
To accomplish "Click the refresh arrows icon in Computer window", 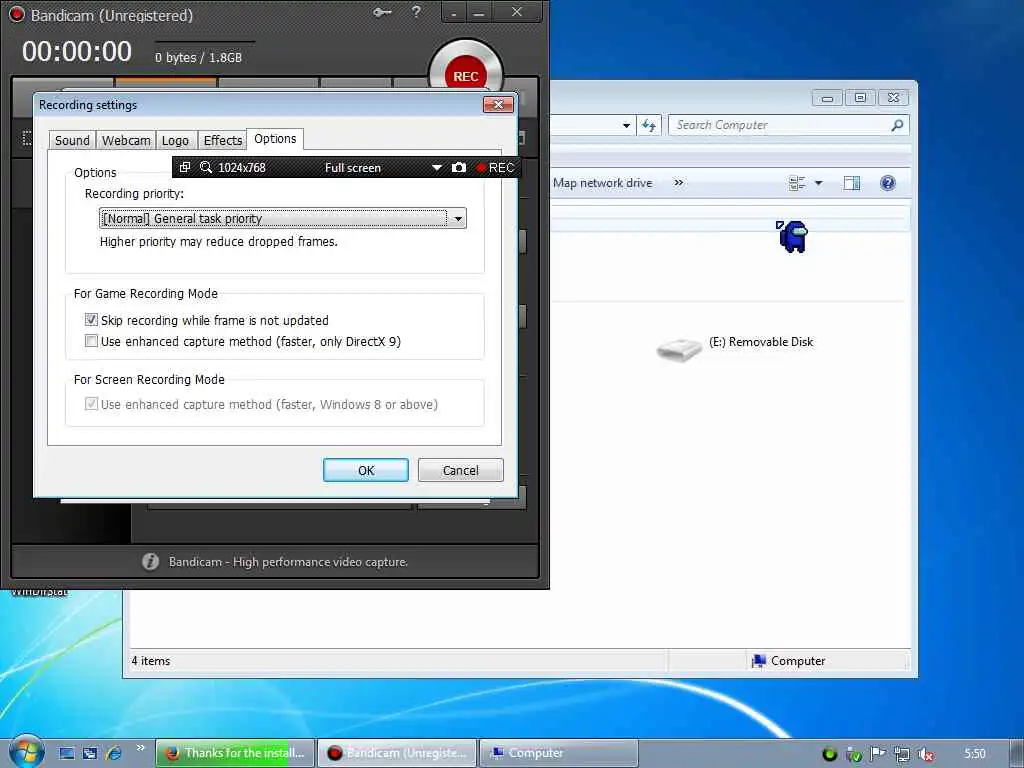I will pyautogui.click(x=649, y=125).
